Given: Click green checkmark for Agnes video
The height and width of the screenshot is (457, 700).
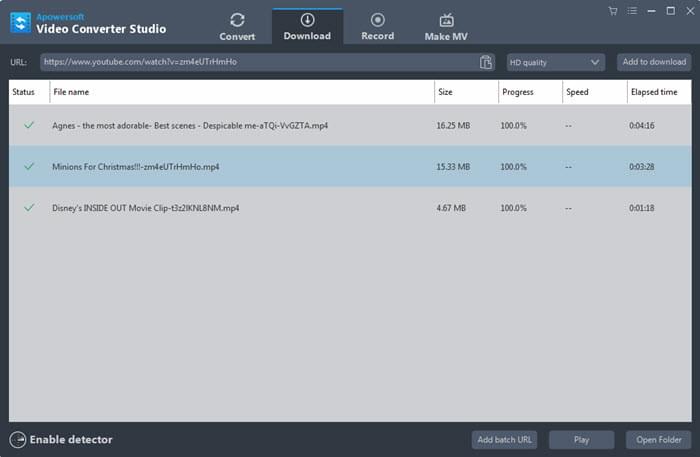Looking at the screenshot, I should pyautogui.click(x=29, y=125).
